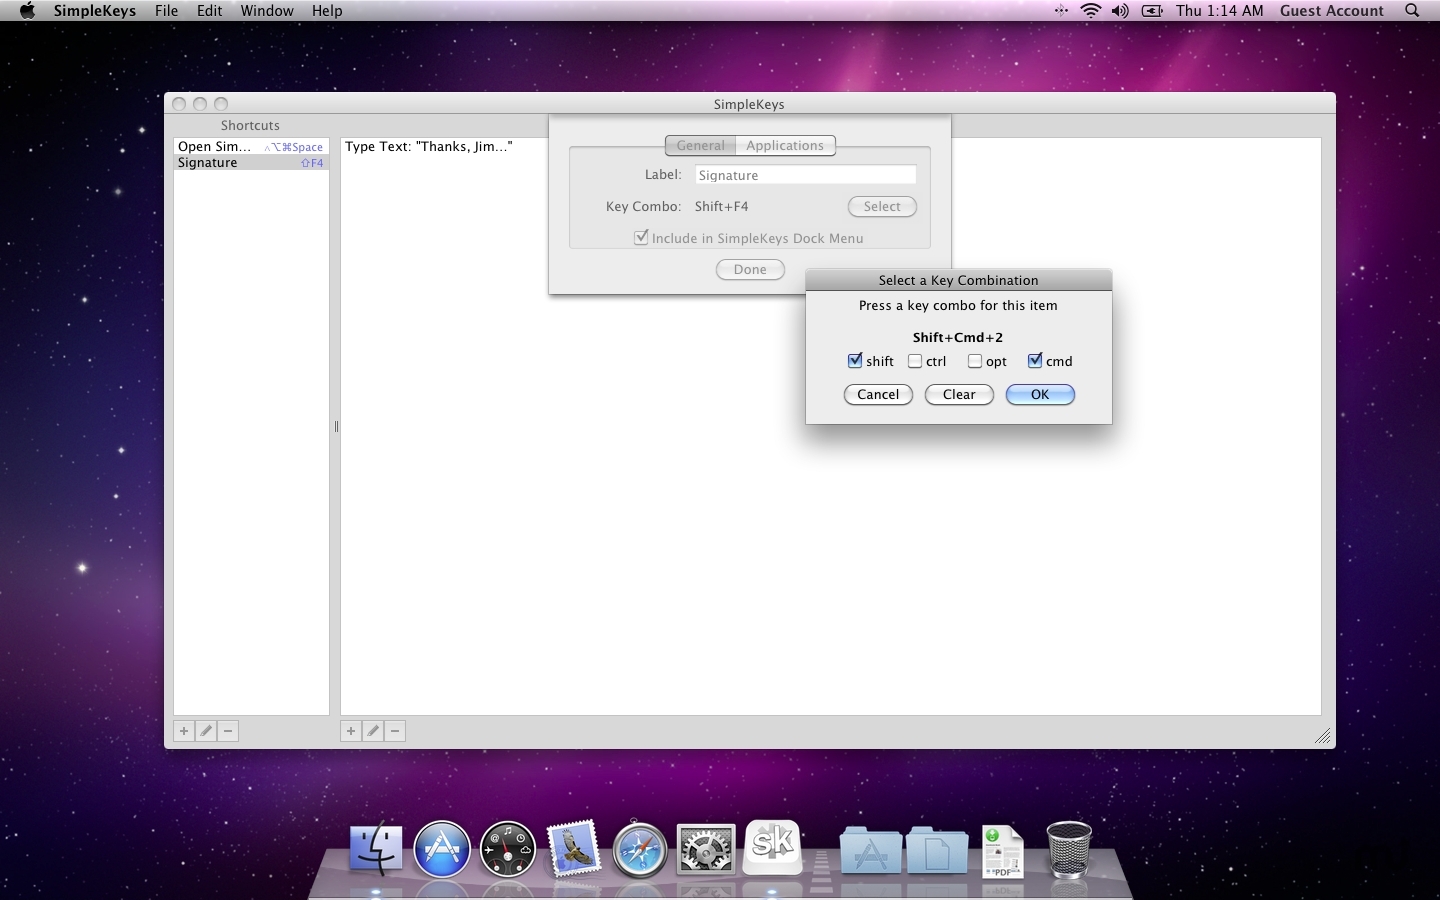Remove the selected action with minus button
Viewport: 1440px width, 900px height.
pos(395,731)
